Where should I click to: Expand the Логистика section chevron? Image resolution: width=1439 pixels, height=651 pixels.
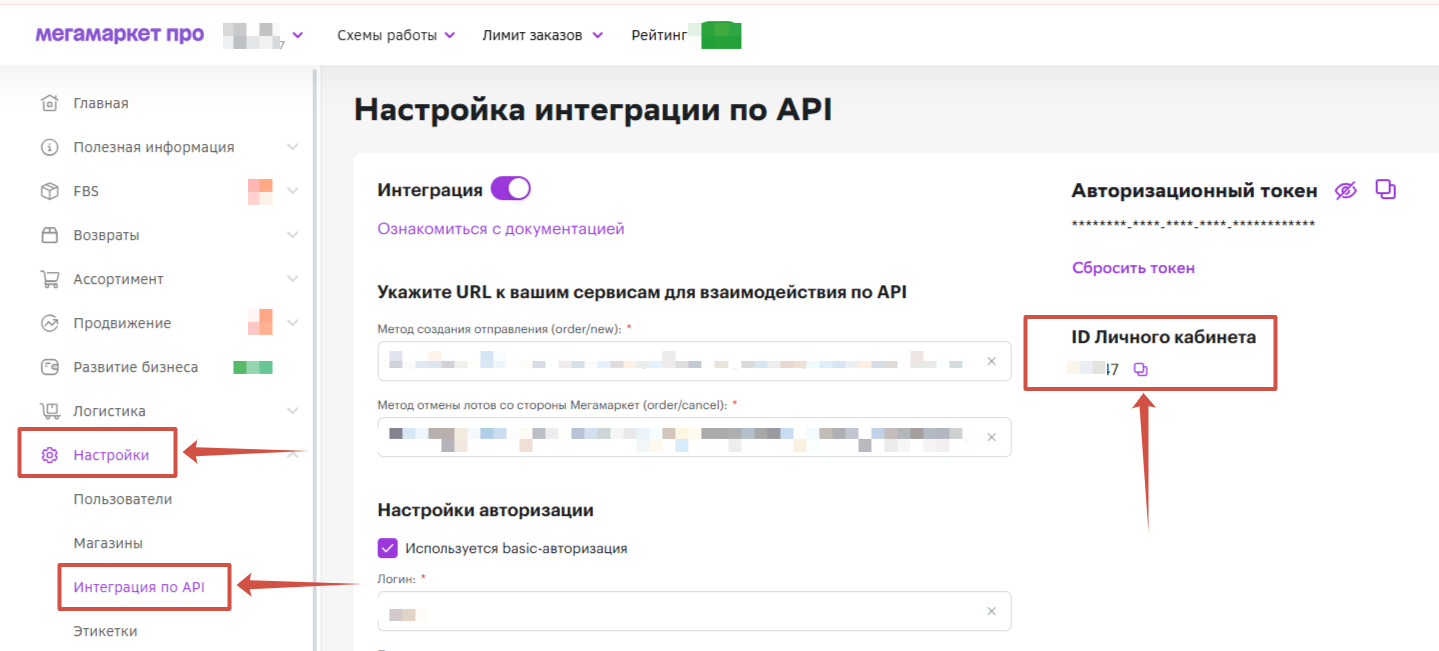(292, 411)
